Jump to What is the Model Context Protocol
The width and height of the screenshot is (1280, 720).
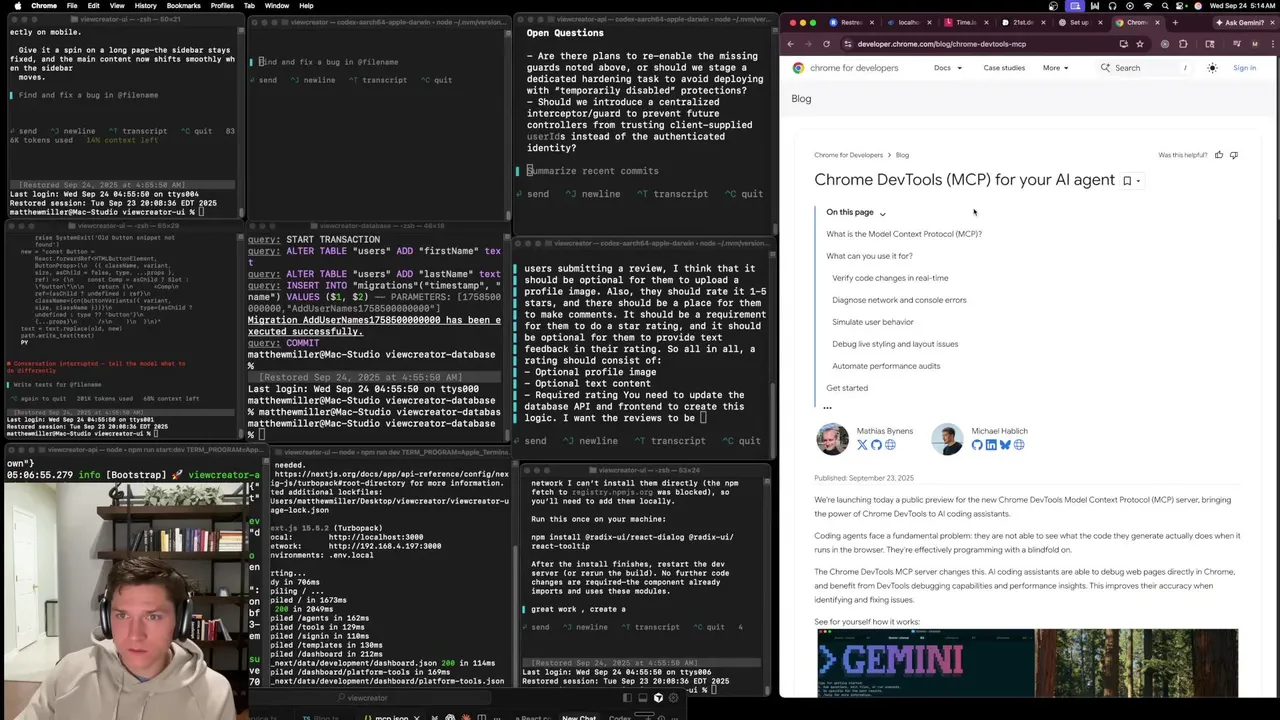tap(904, 234)
